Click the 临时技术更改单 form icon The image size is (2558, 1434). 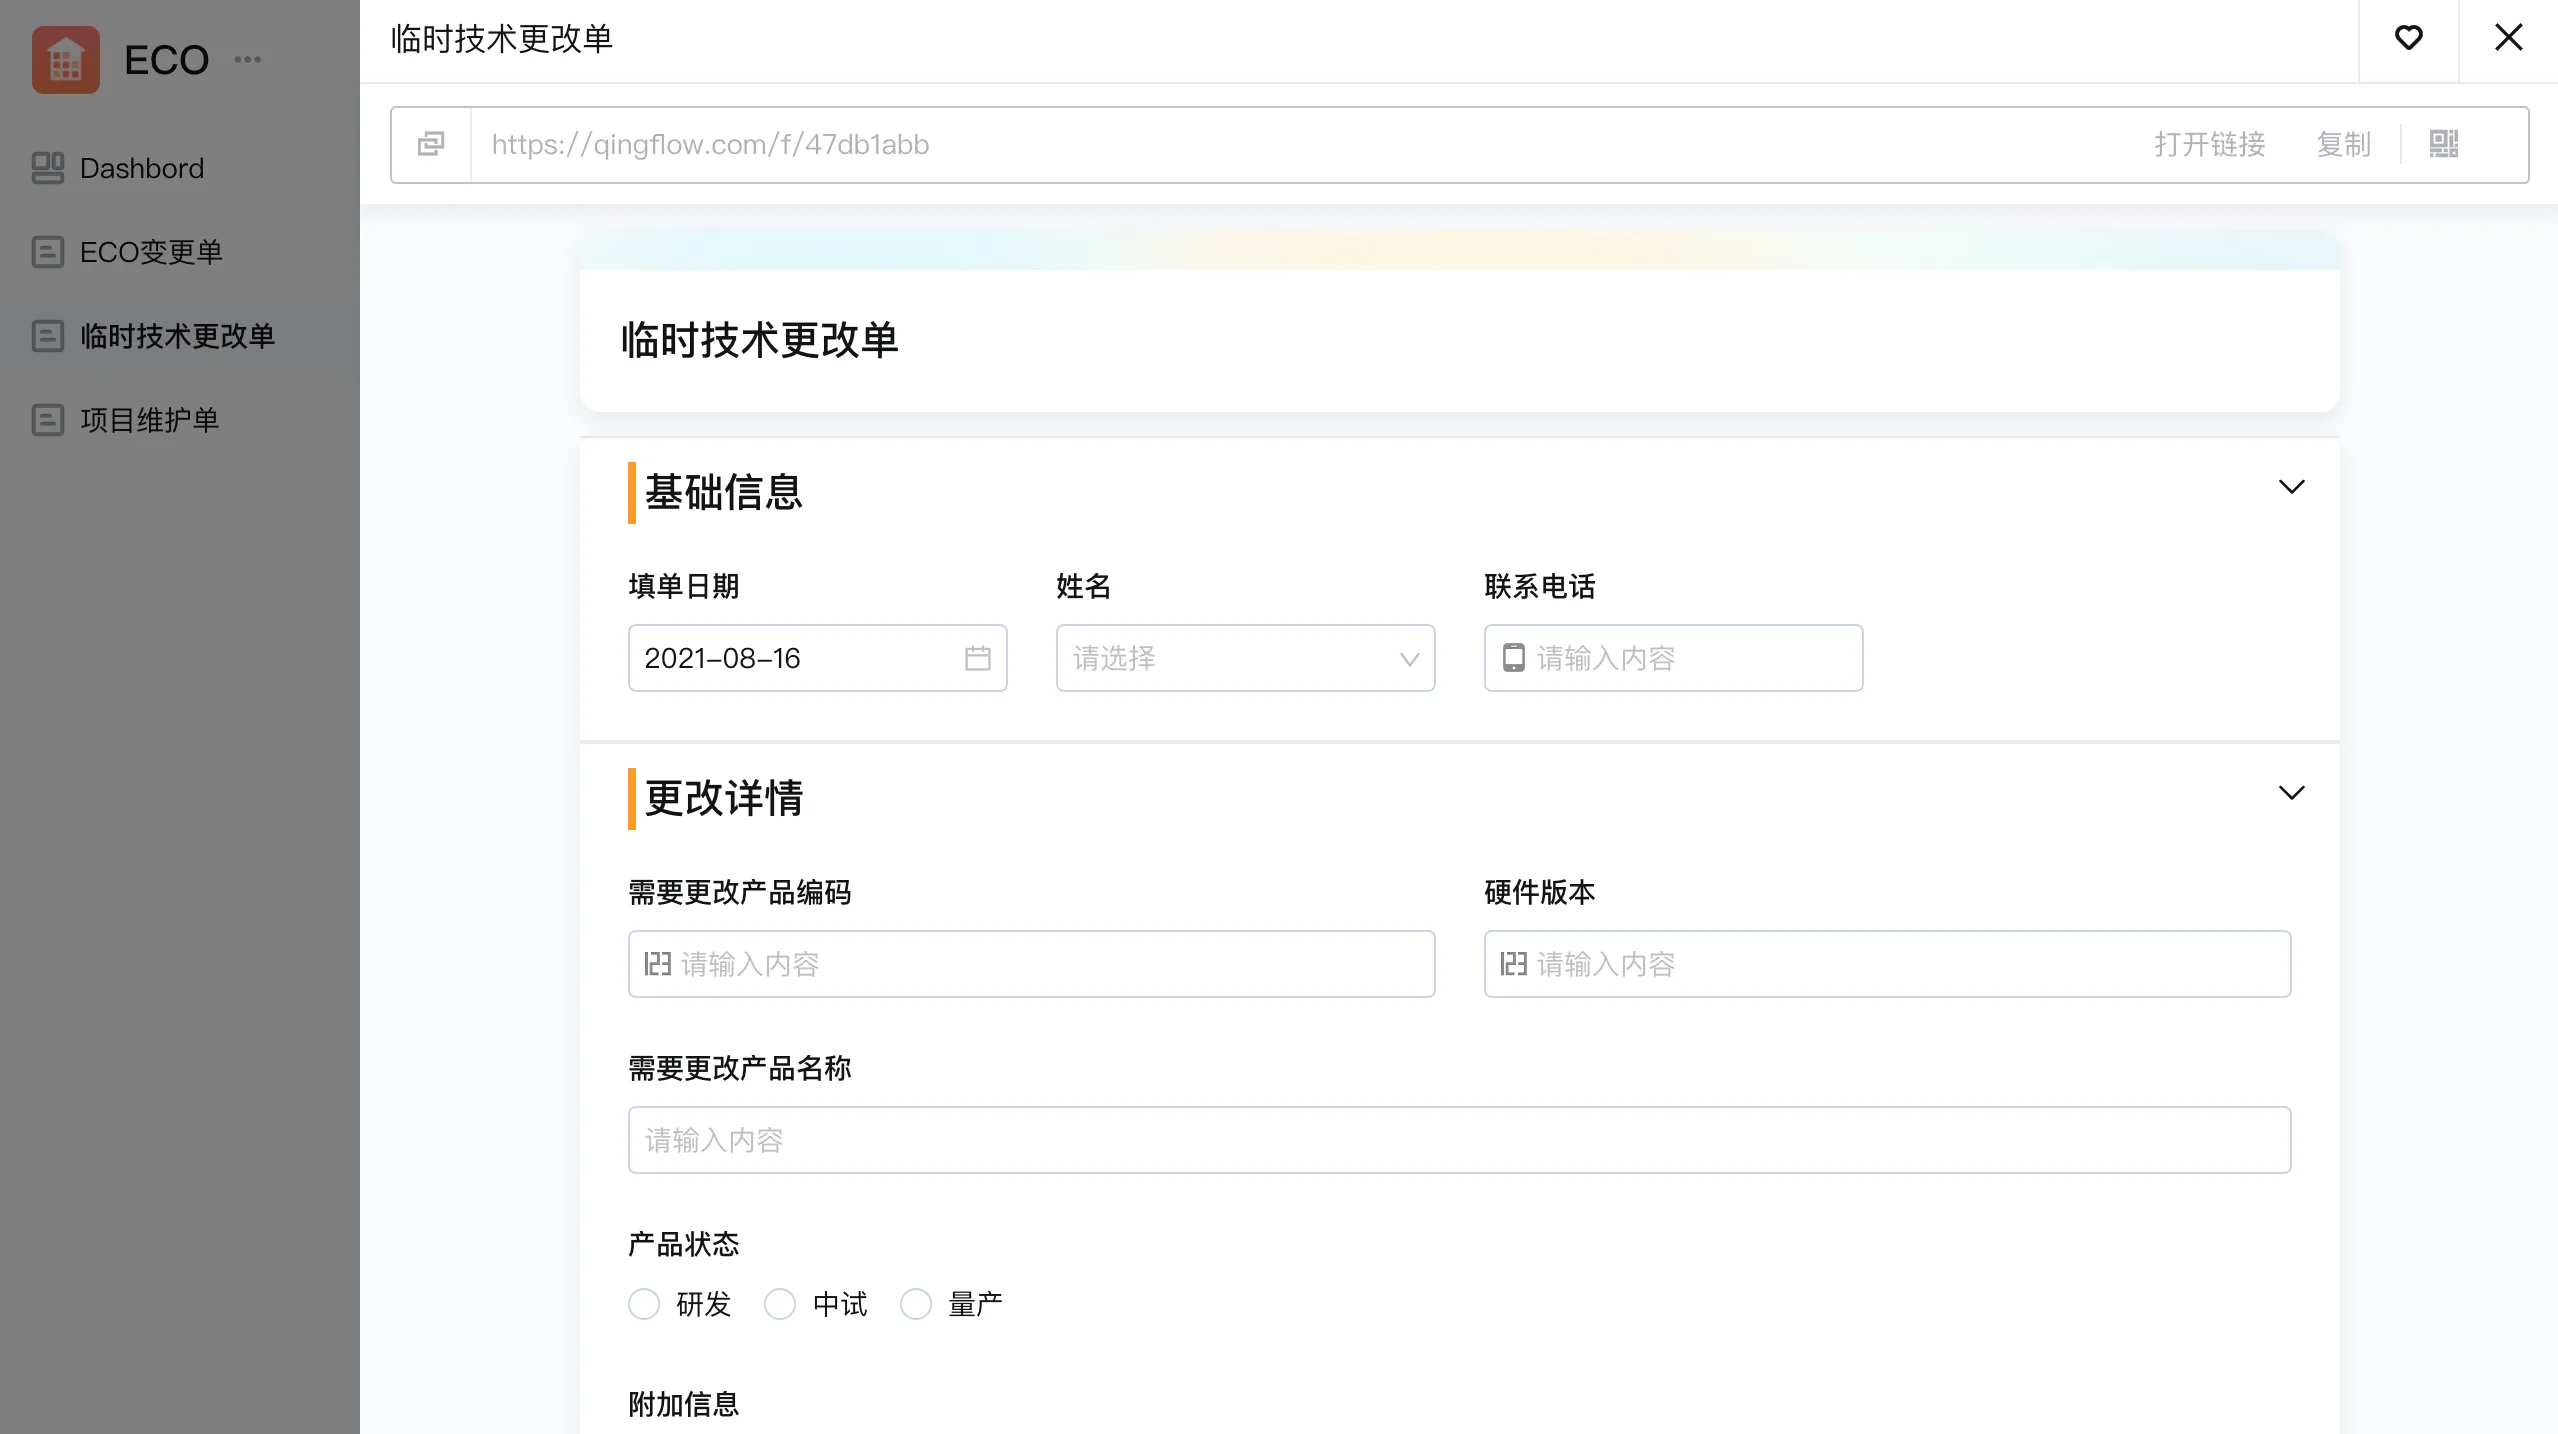(x=47, y=336)
